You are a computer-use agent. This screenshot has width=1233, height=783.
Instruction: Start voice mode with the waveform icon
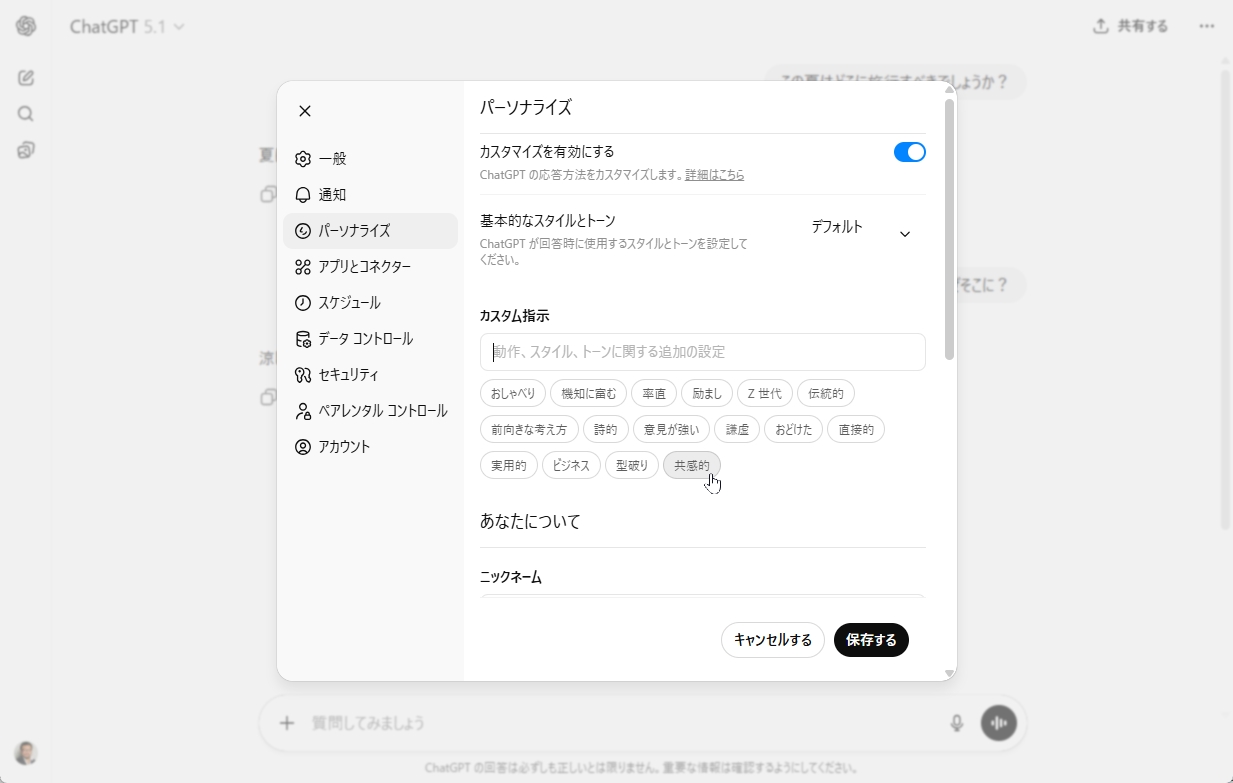click(x=997, y=722)
